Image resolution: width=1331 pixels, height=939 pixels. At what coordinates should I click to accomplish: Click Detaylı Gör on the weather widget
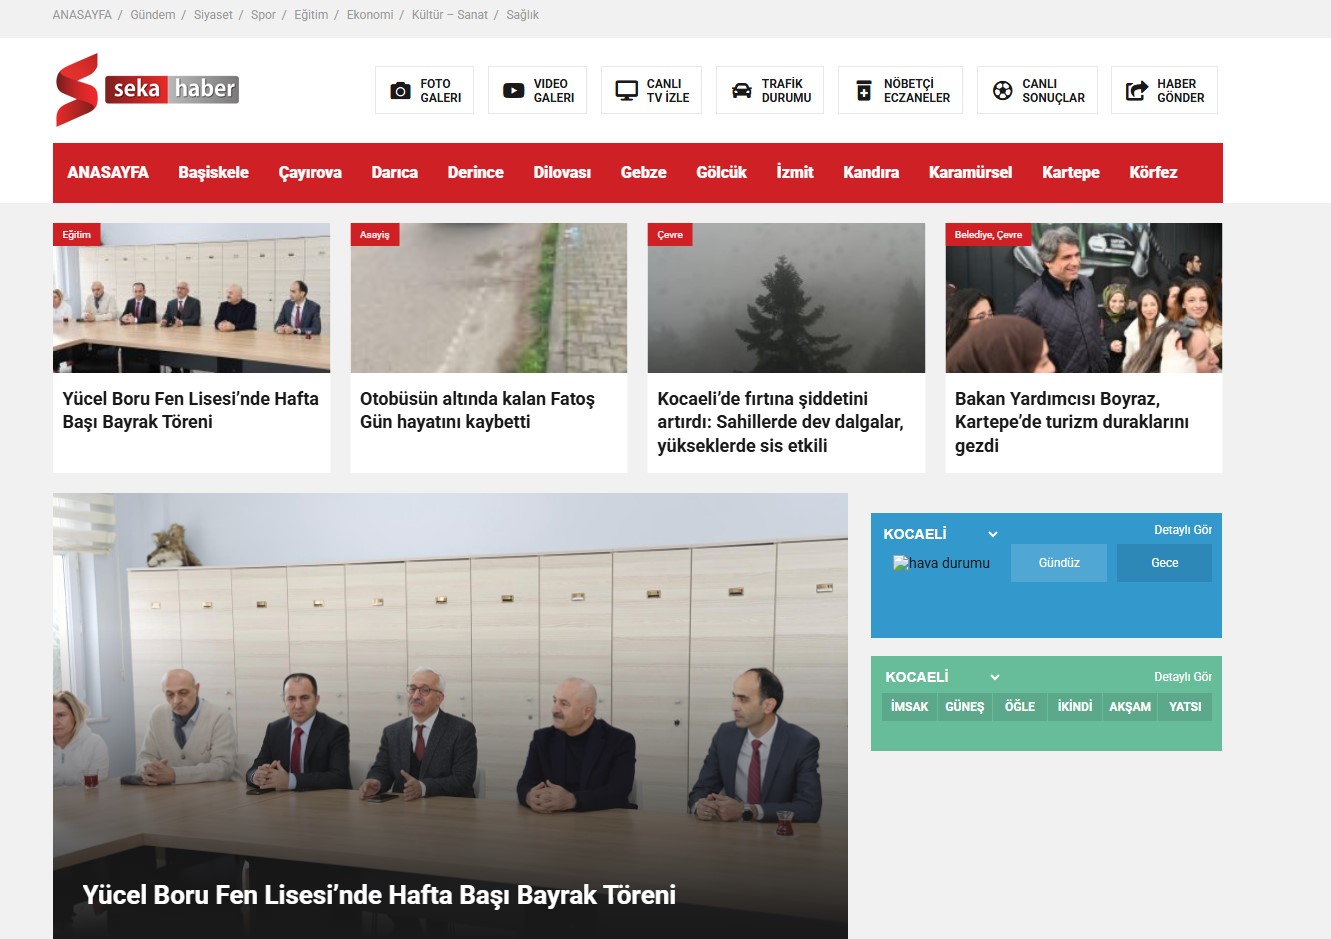coord(1183,530)
